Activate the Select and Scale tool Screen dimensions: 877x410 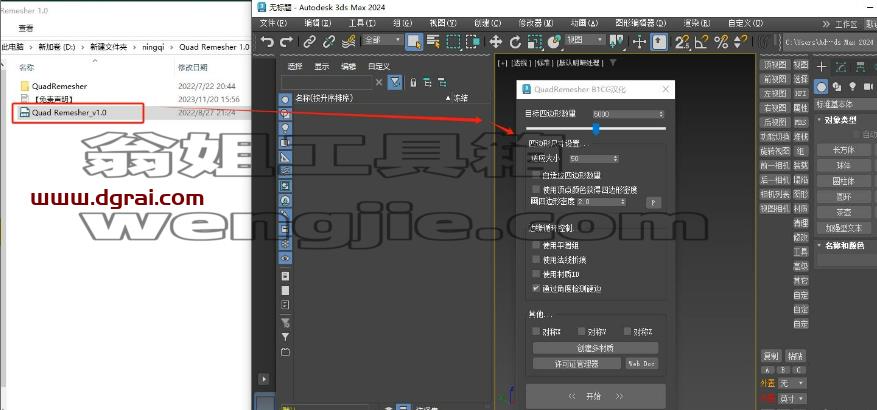(535, 41)
